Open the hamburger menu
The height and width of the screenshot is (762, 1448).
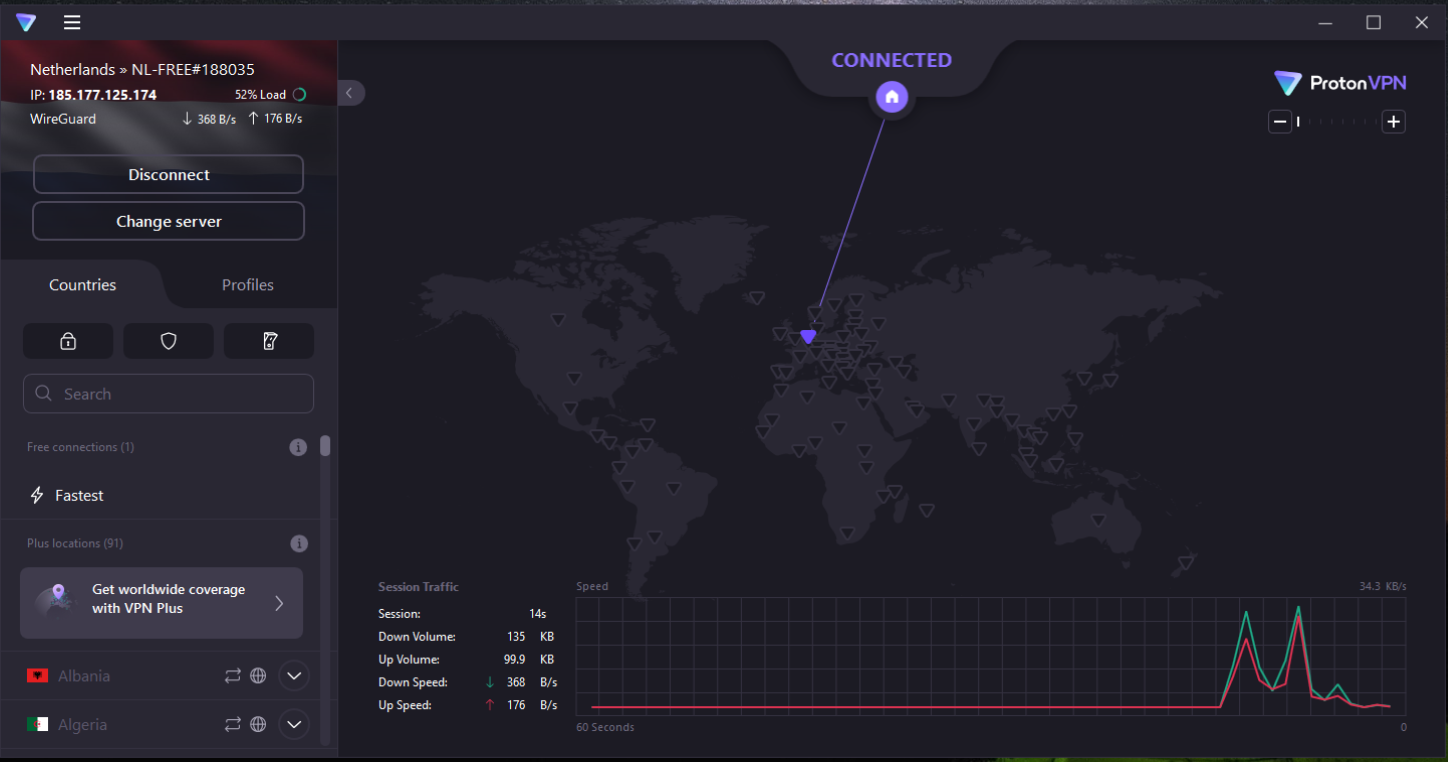[72, 23]
